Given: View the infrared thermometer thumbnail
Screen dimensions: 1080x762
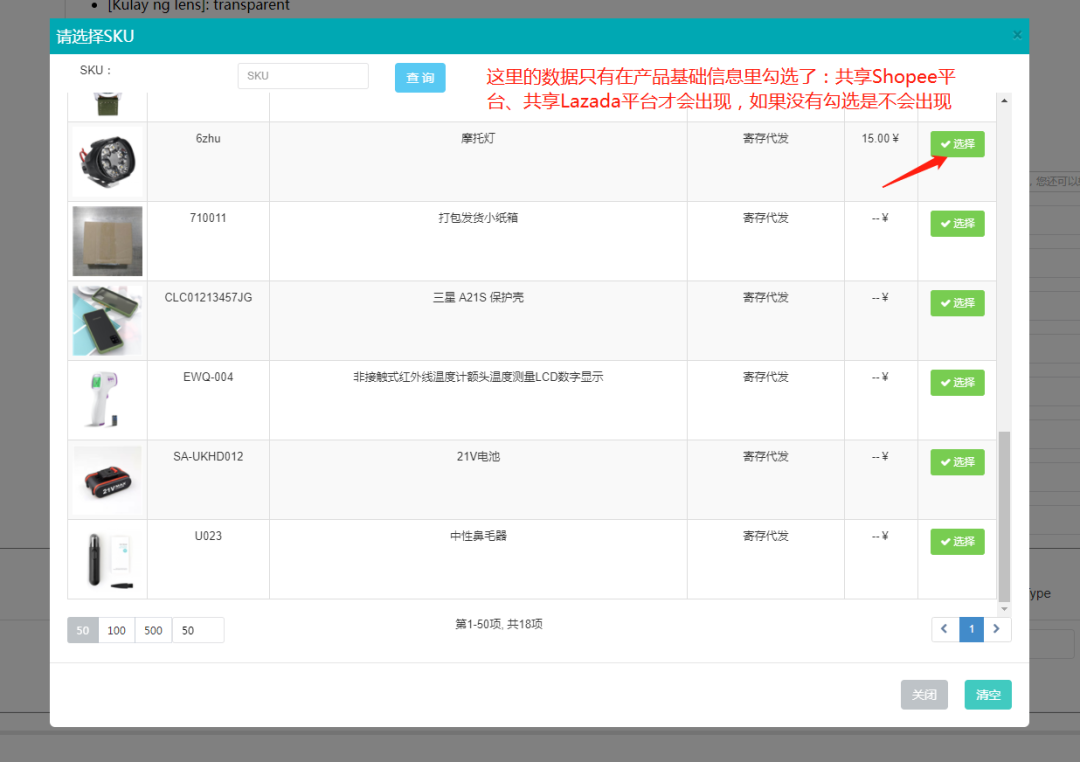Looking at the screenshot, I should (x=107, y=400).
